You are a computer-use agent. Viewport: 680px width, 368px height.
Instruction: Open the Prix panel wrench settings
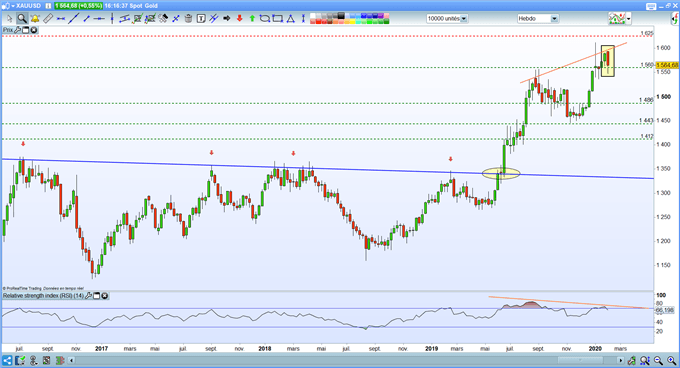pos(17,30)
